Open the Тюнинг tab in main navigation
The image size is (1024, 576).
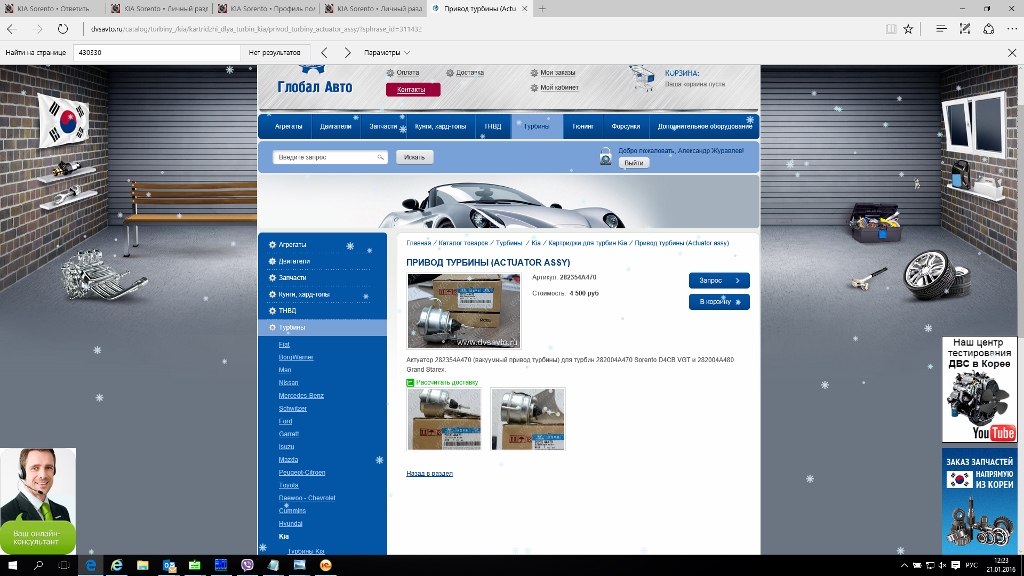pyautogui.click(x=582, y=127)
